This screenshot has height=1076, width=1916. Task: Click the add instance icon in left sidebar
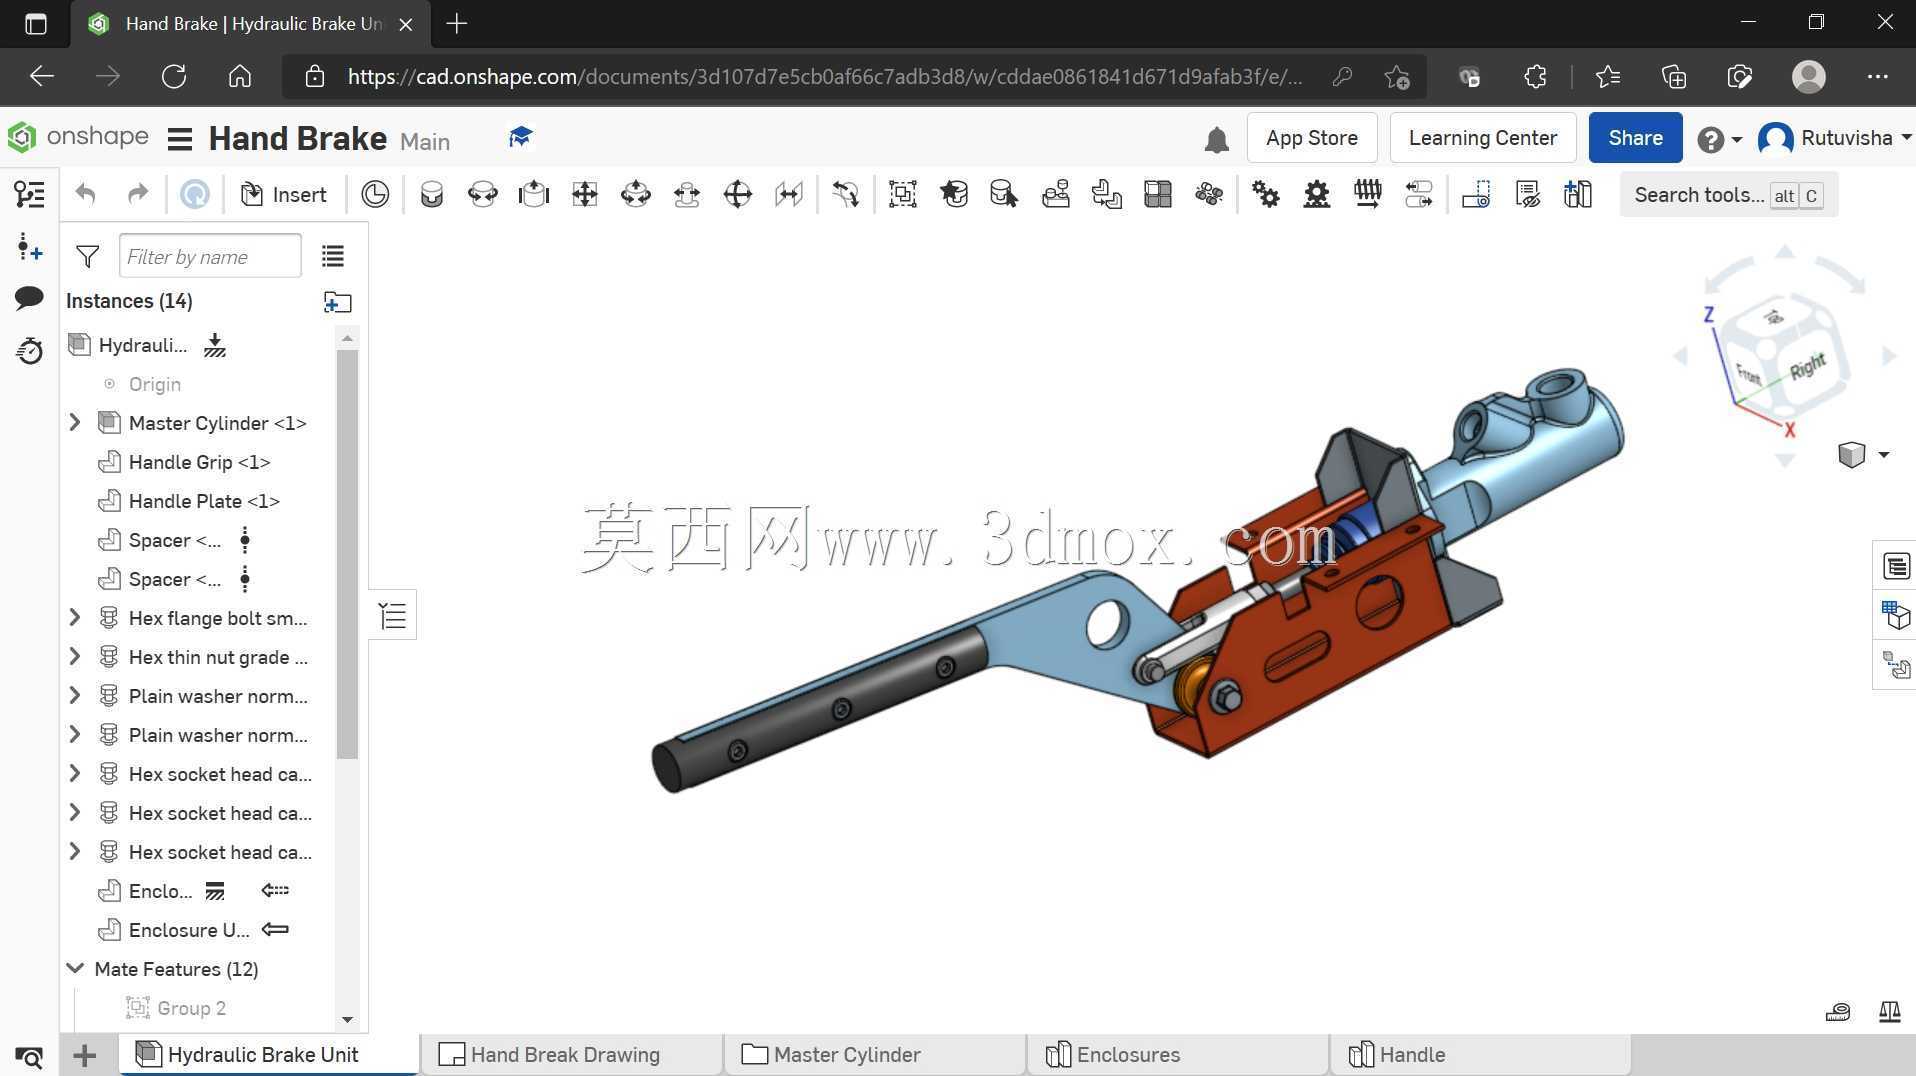[x=30, y=247]
